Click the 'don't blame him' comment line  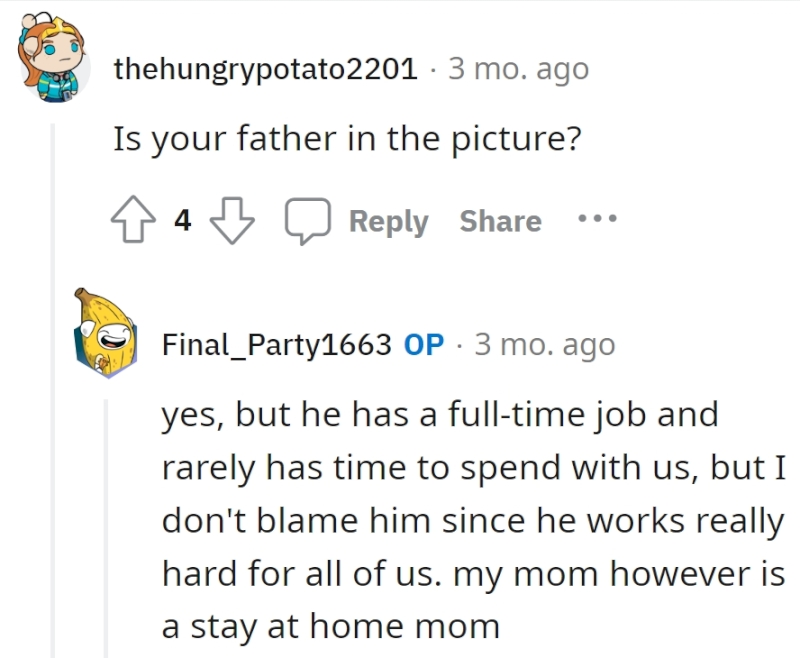(x=473, y=521)
